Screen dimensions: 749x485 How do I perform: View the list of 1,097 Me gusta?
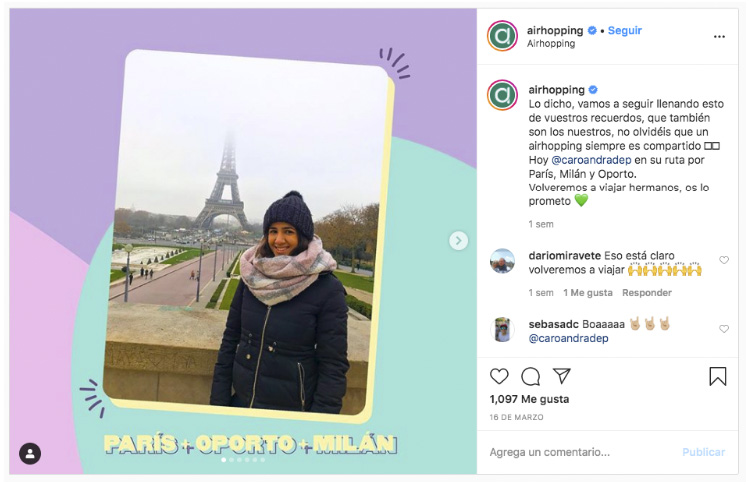pos(529,399)
